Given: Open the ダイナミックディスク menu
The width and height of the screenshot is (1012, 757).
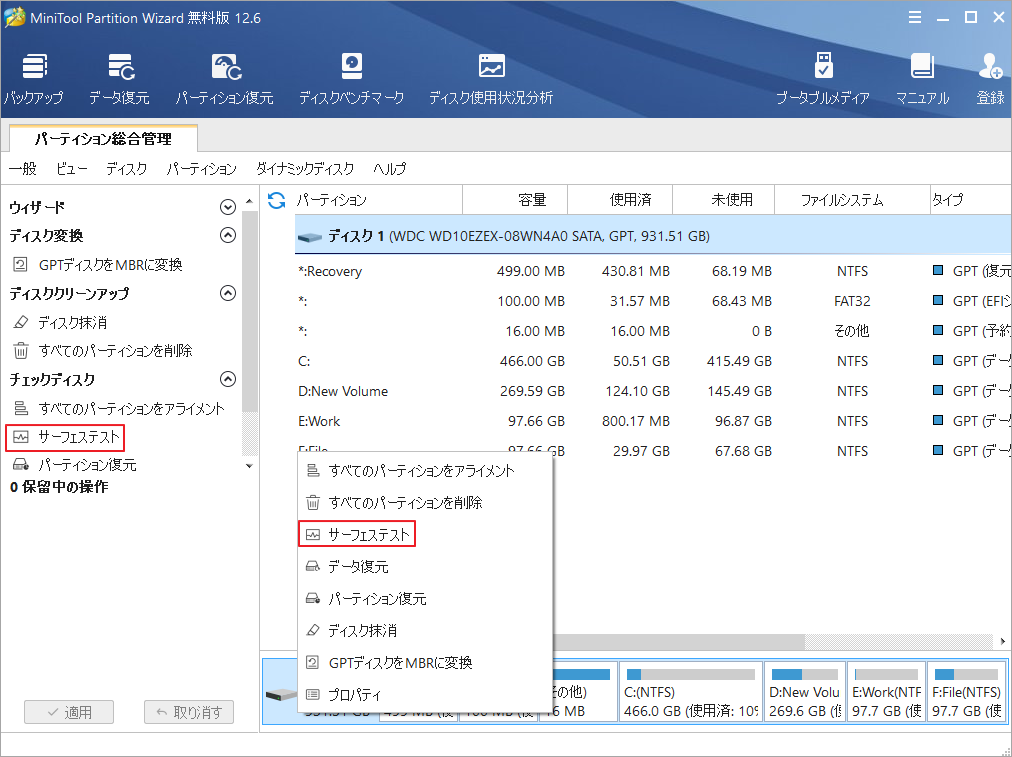Looking at the screenshot, I should click(305, 169).
